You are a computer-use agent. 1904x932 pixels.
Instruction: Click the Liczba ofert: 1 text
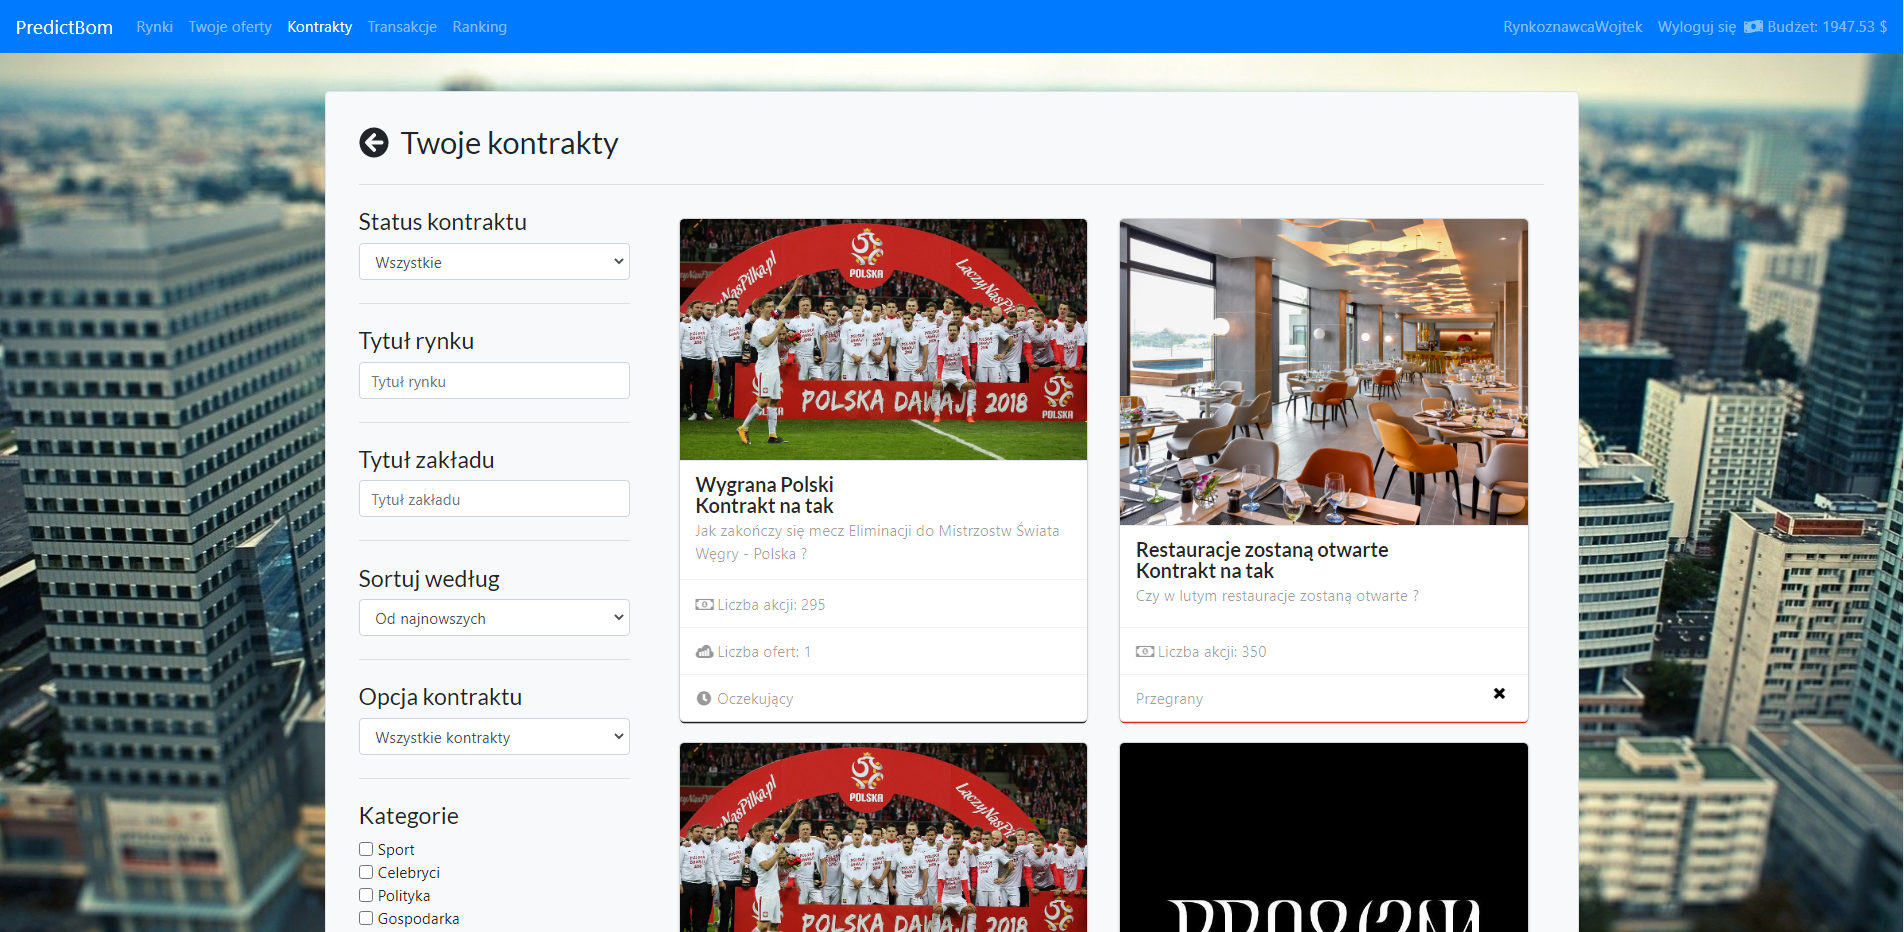point(764,652)
